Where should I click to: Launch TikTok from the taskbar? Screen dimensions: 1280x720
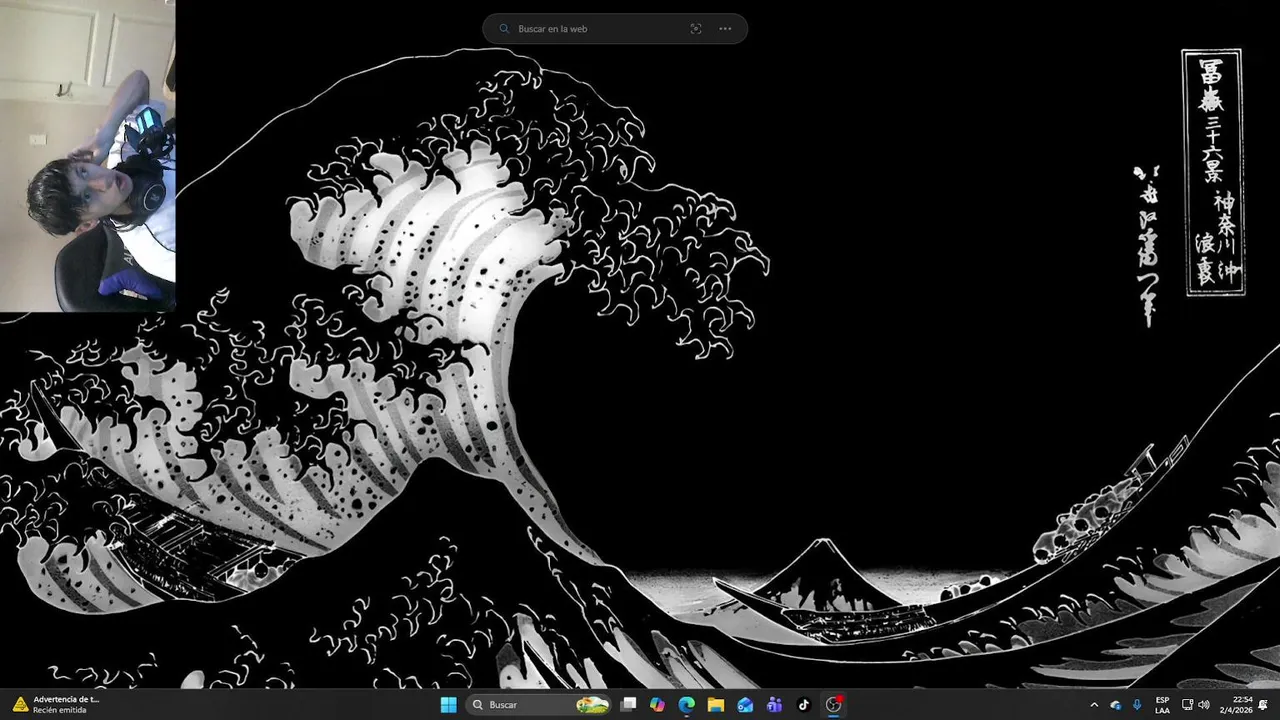[804, 704]
